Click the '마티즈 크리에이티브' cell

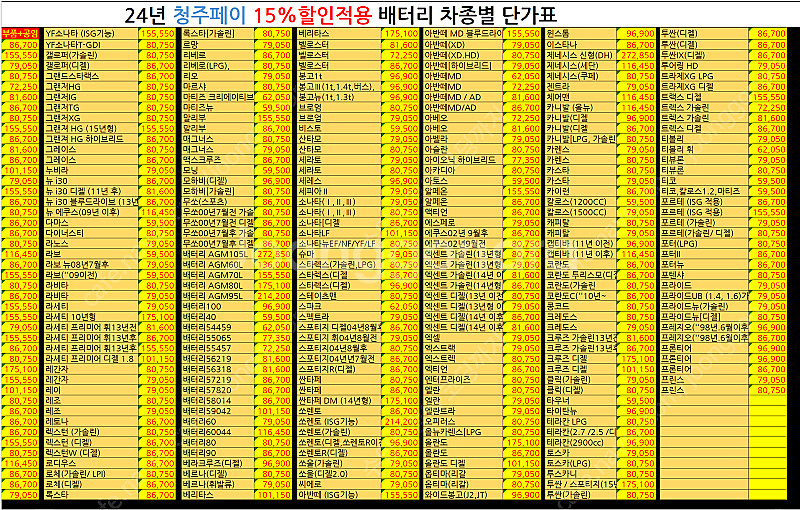(x=217, y=97)
